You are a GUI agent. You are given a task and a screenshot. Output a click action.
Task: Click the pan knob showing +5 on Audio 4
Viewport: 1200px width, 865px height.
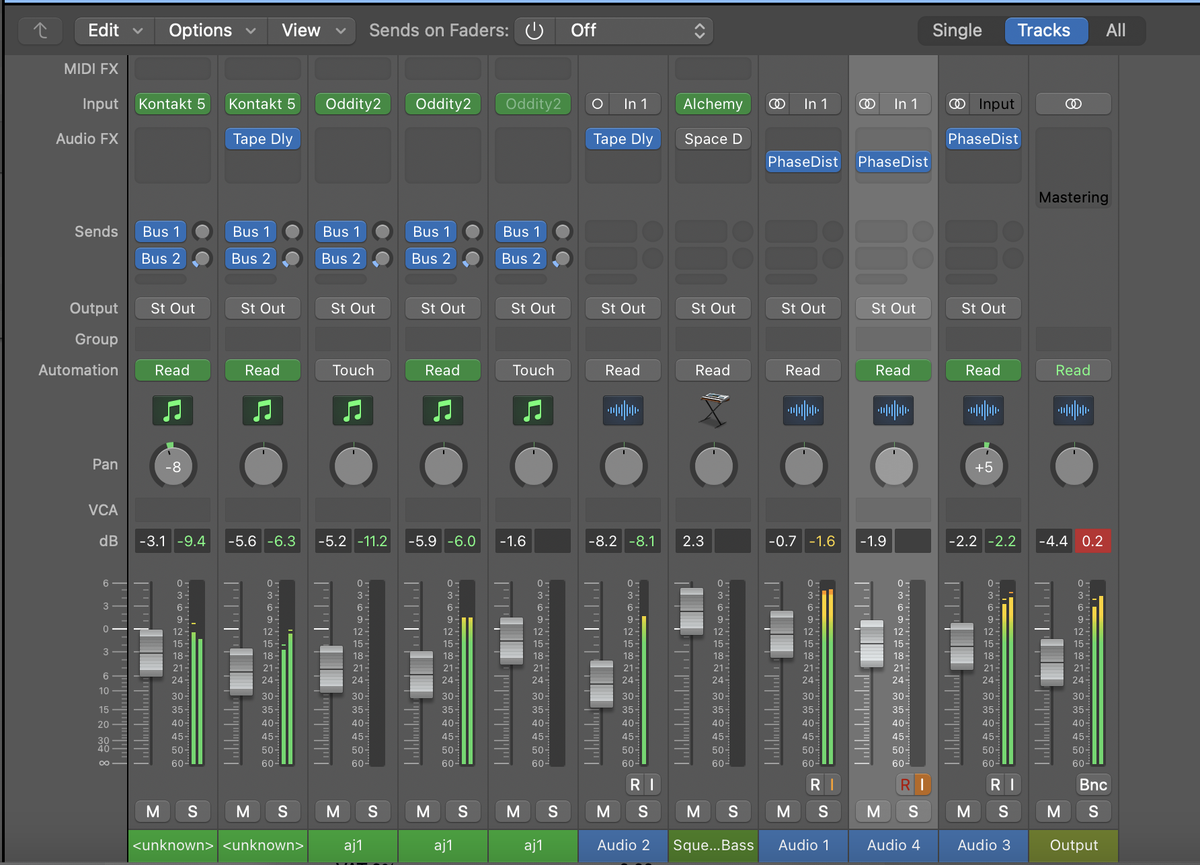pyautogui.click(x=983, y=465)
